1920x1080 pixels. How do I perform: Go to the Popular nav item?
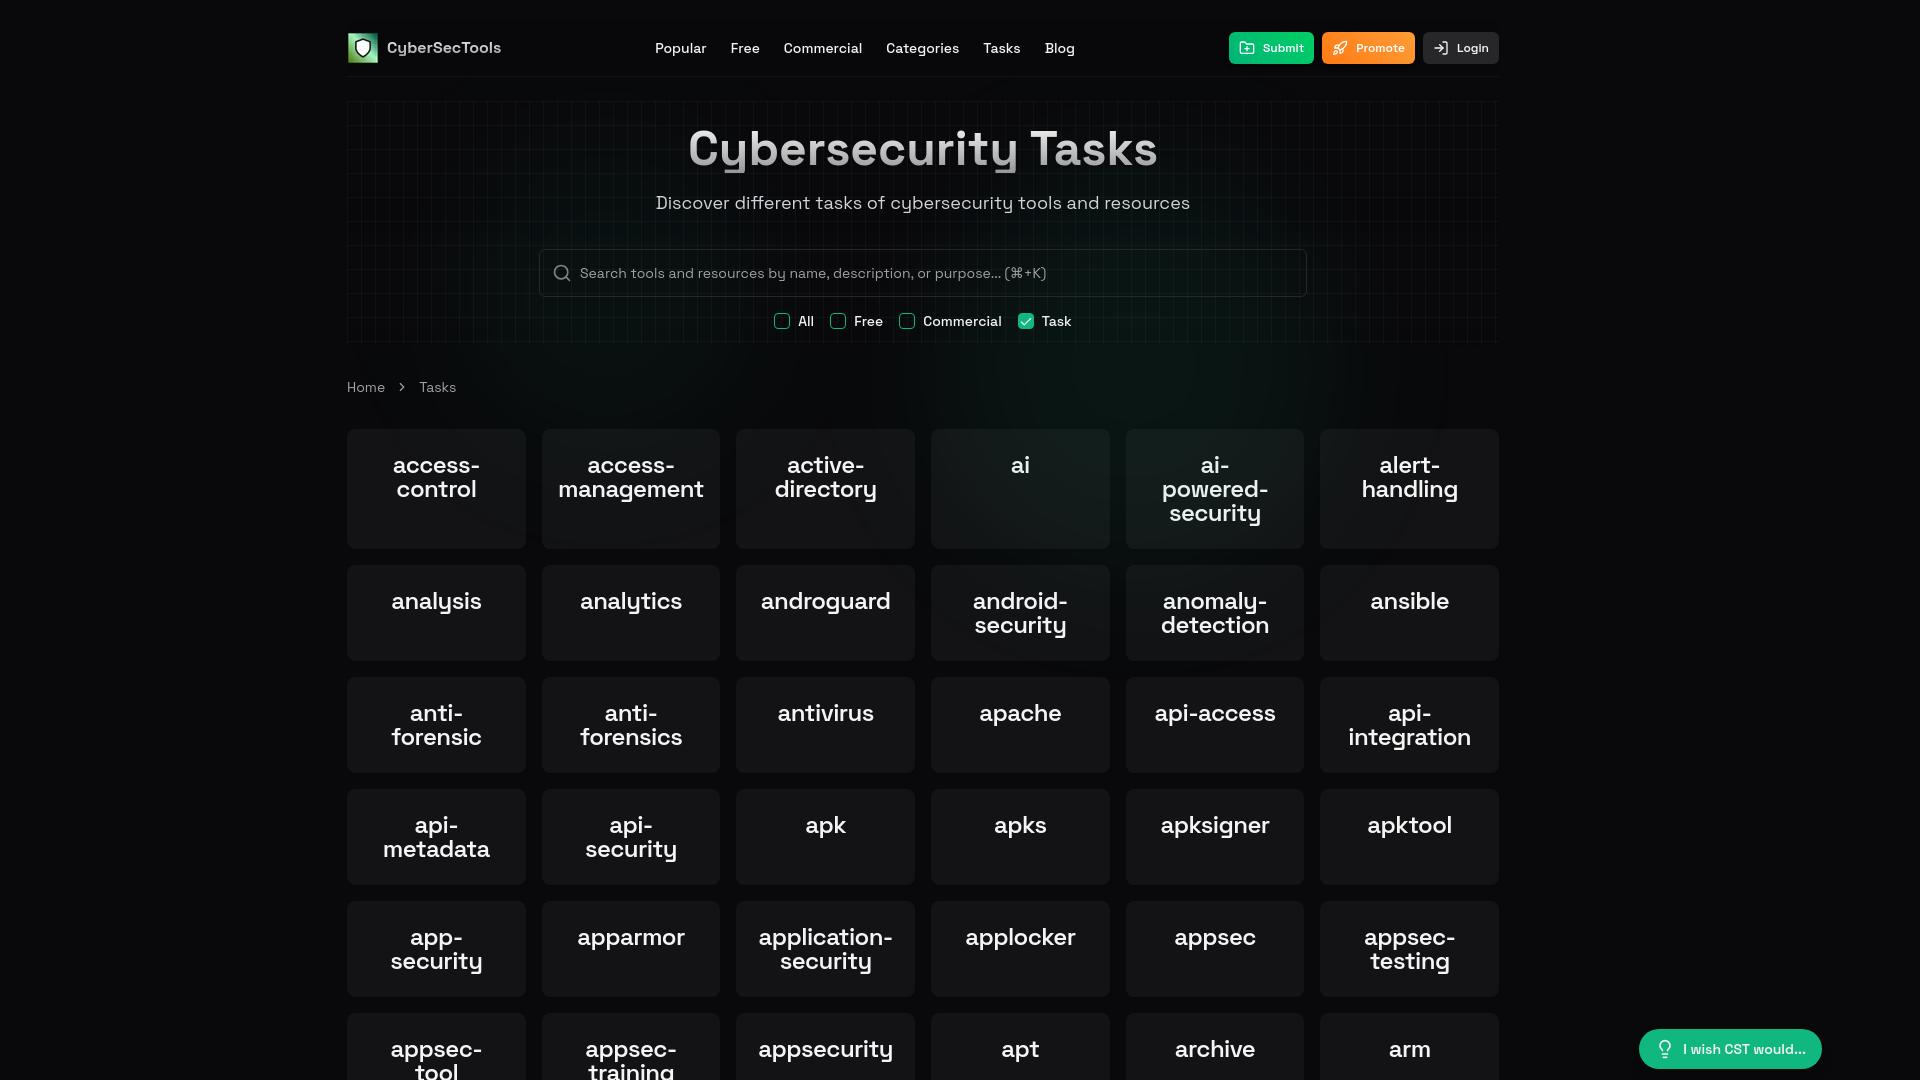[x=680, y=48]
